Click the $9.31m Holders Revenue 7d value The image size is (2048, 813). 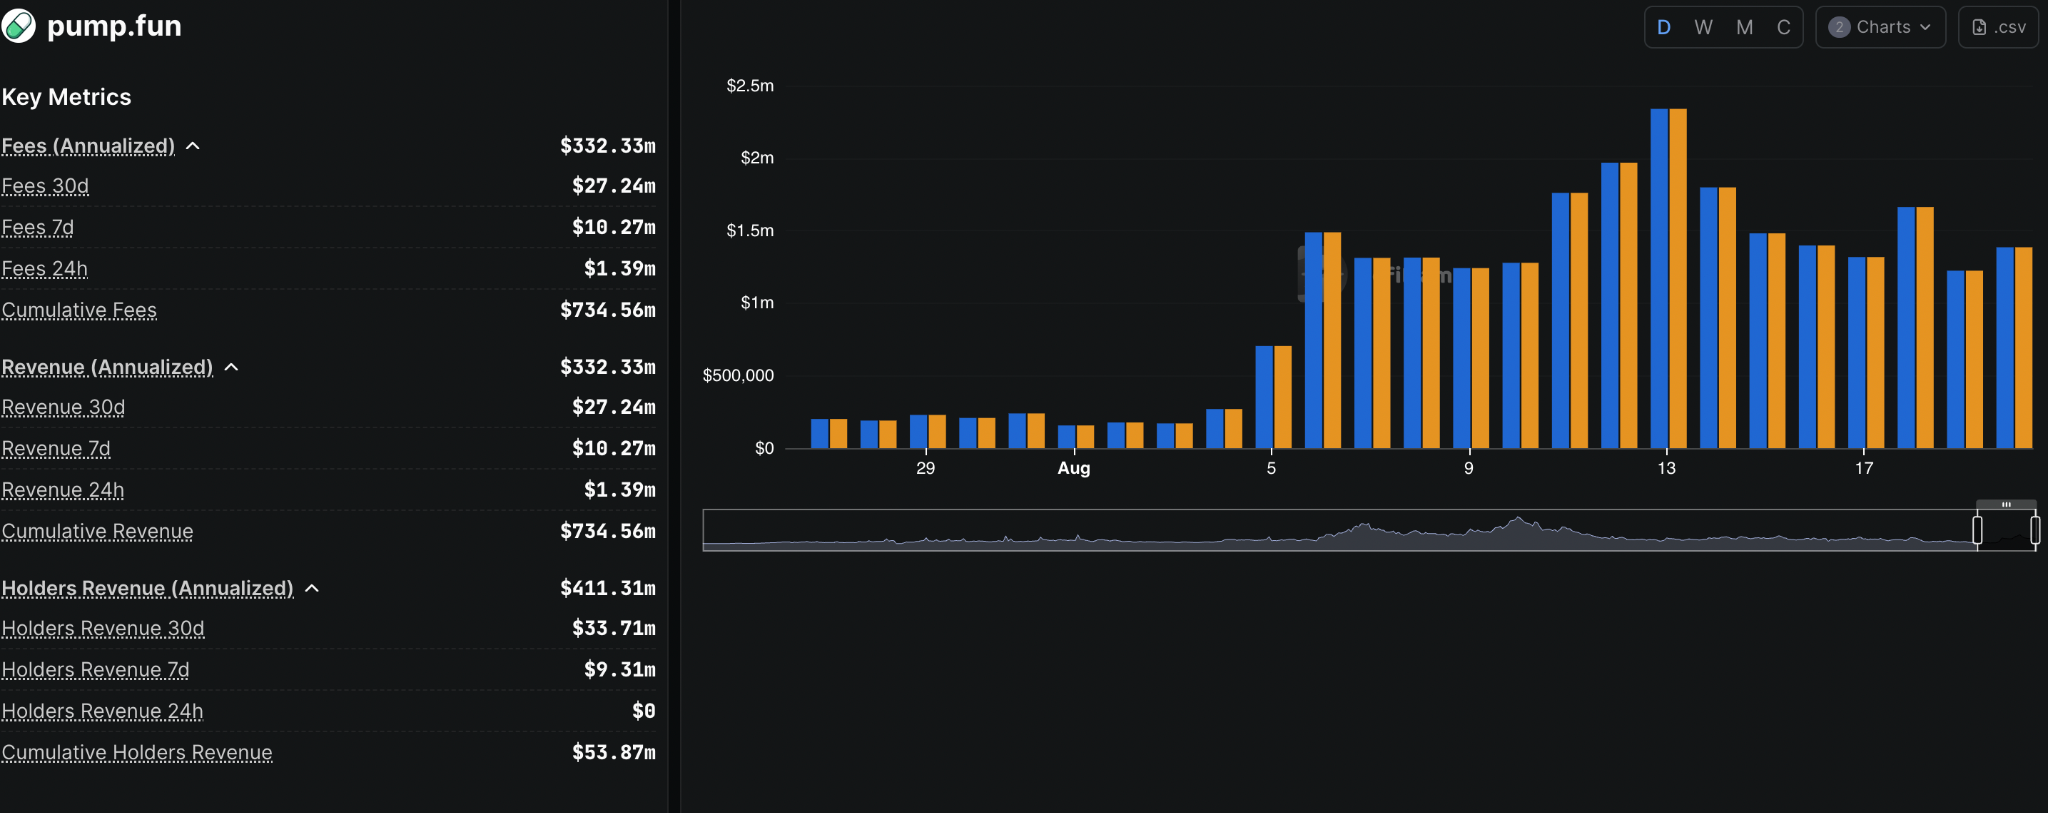620,669
